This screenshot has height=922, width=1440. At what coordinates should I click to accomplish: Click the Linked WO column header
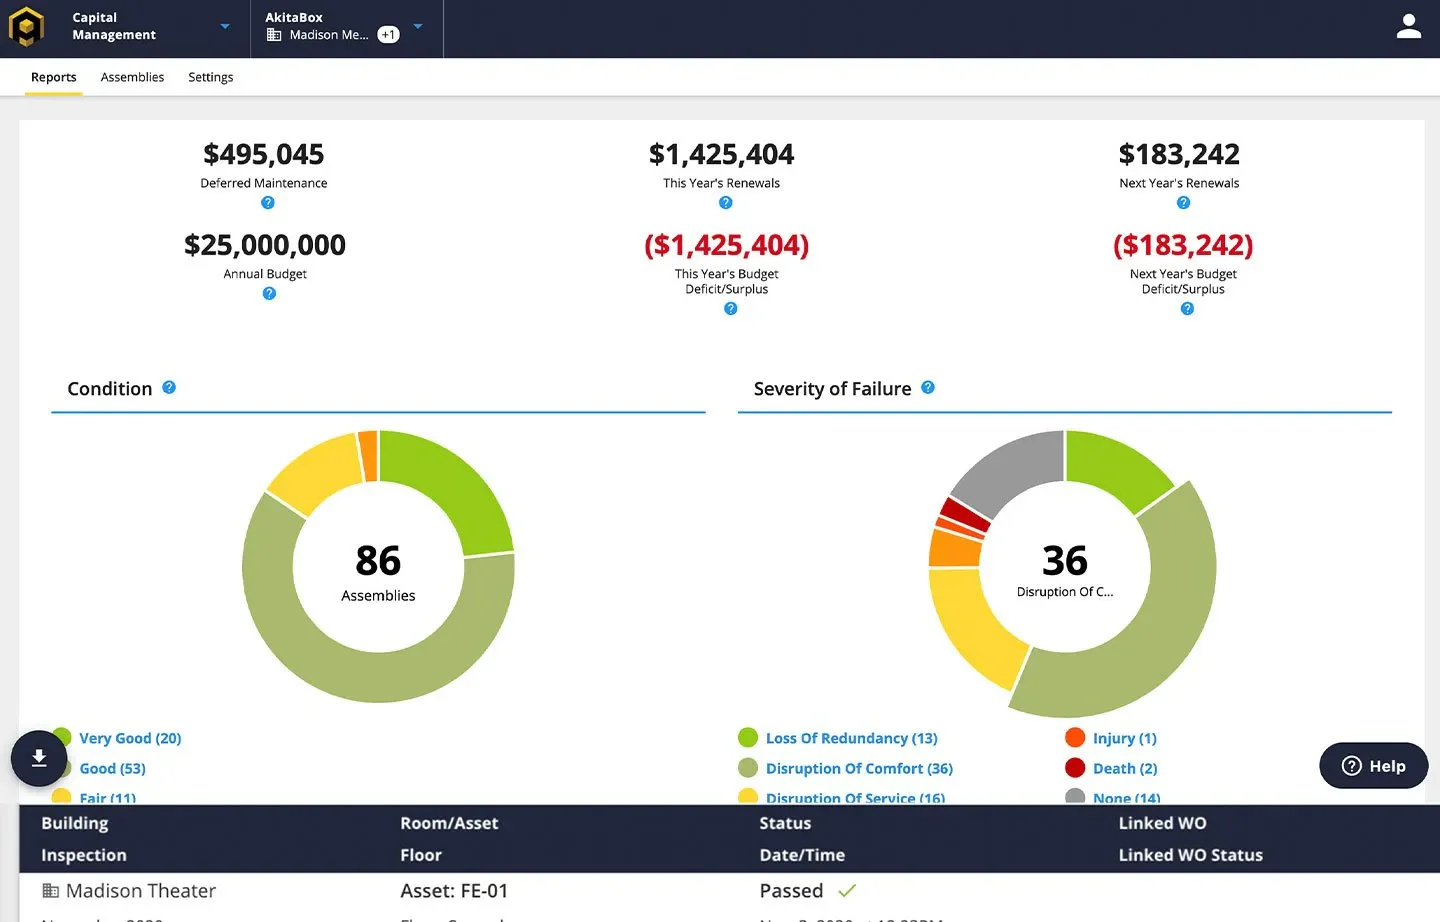tap(1162, 824)
